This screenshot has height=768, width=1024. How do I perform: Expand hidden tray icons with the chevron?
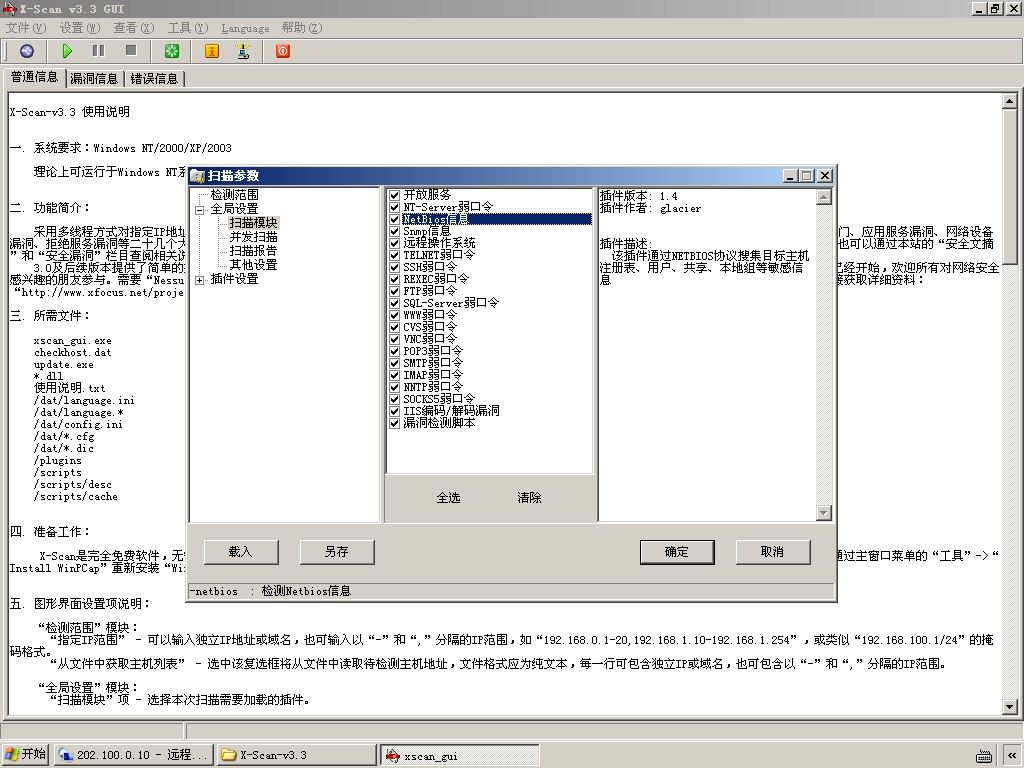(x=1013, y=756)
